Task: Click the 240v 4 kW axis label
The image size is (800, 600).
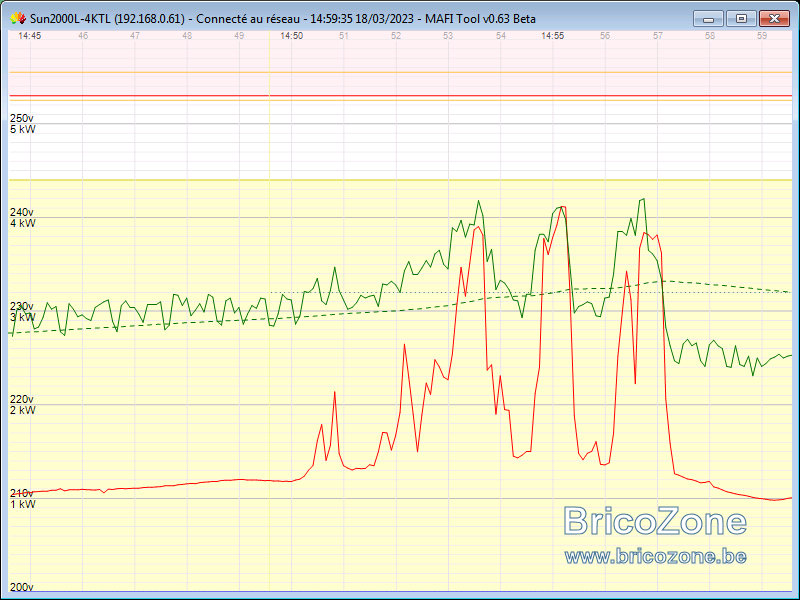Action: pos(23,218)
